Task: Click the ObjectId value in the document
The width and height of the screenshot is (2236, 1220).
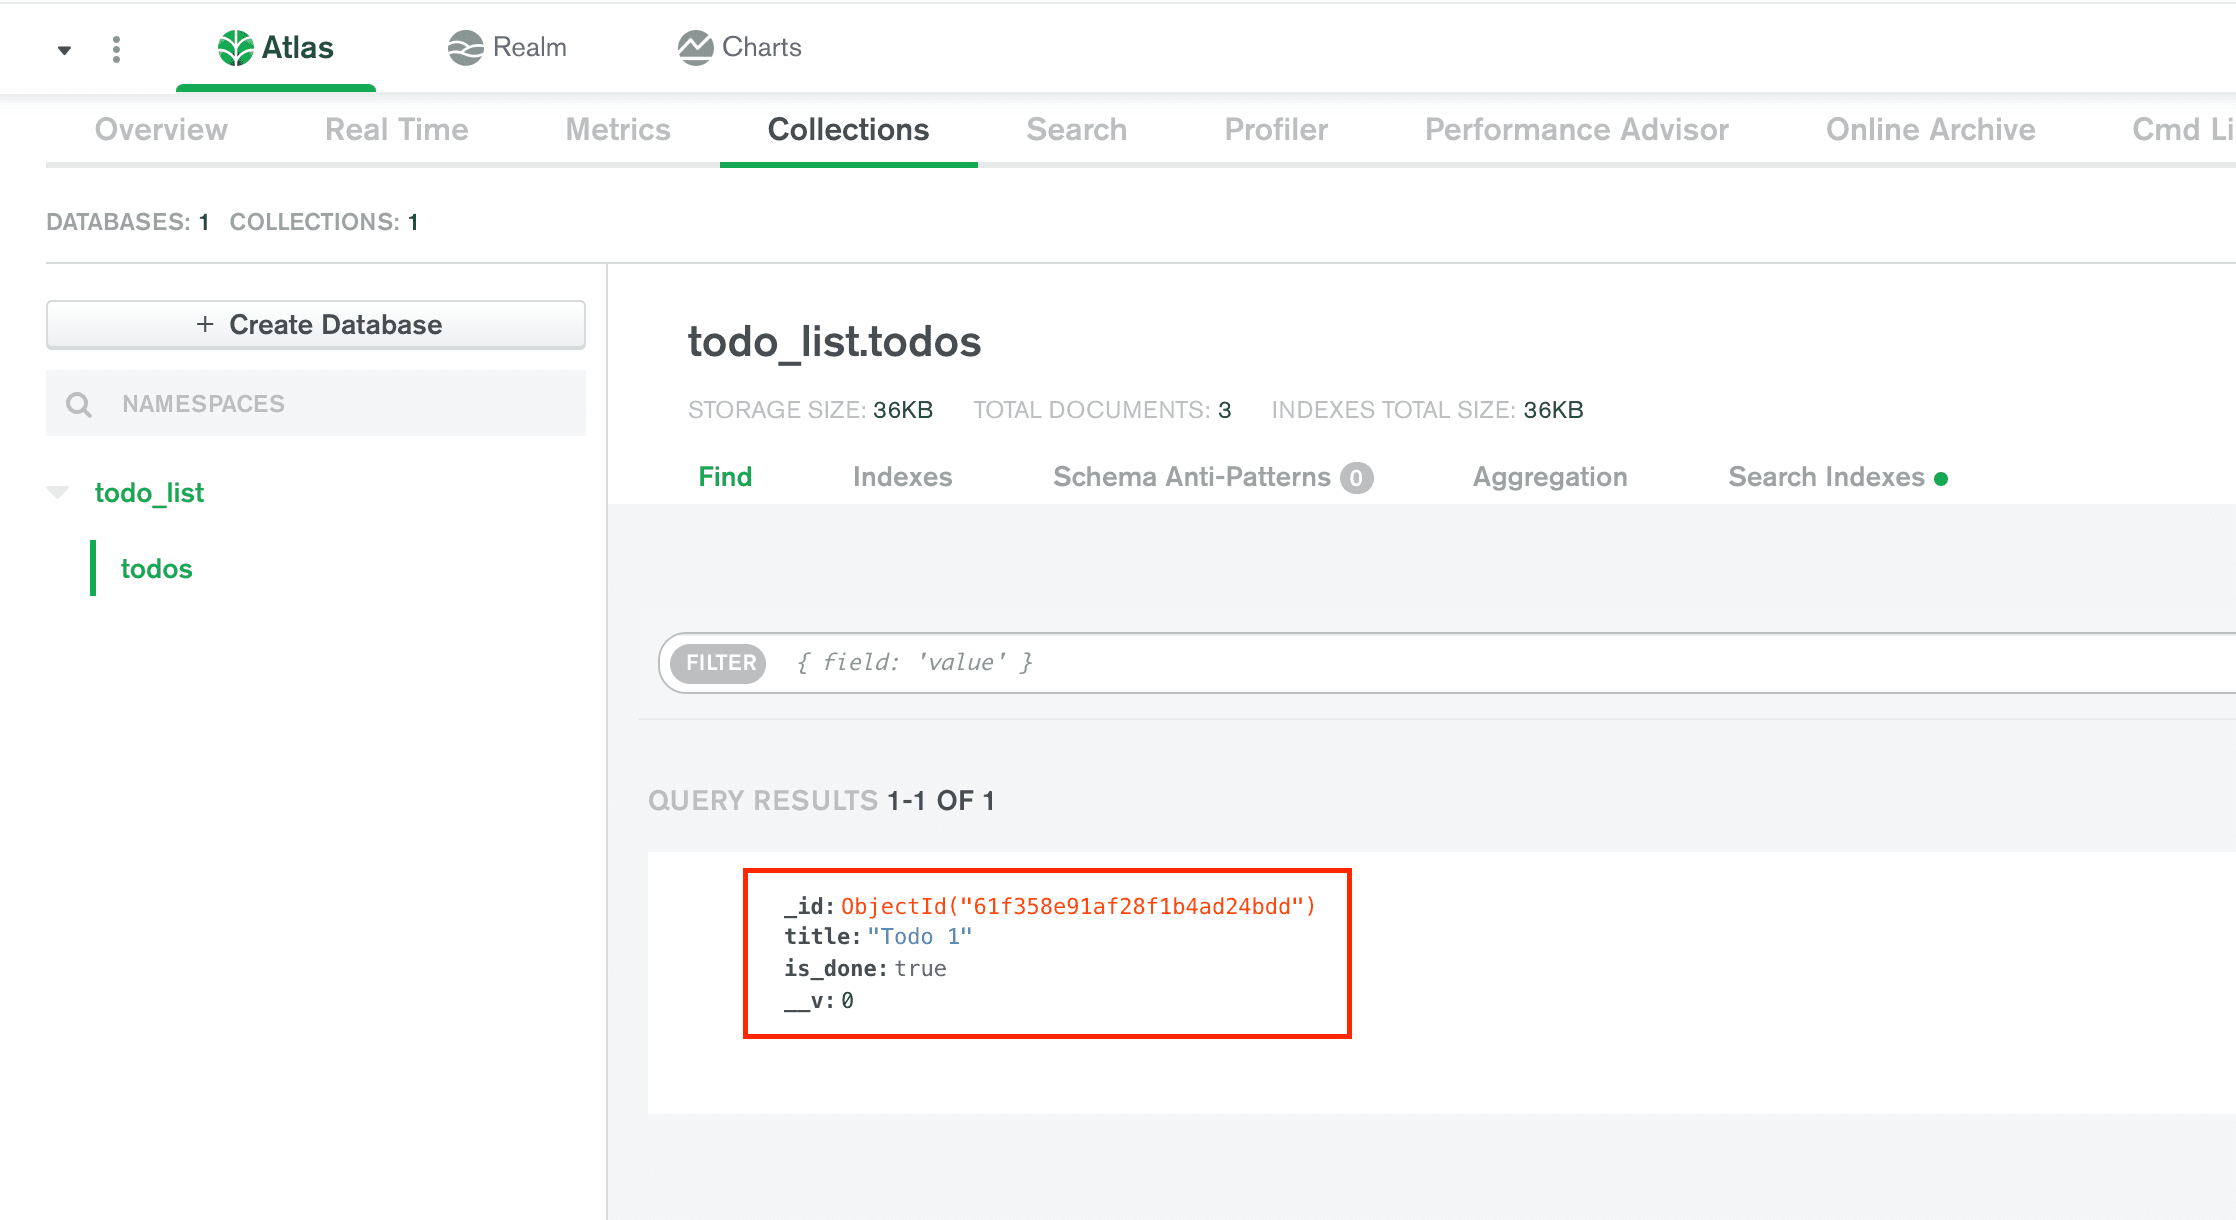Action: (1078, 906)
